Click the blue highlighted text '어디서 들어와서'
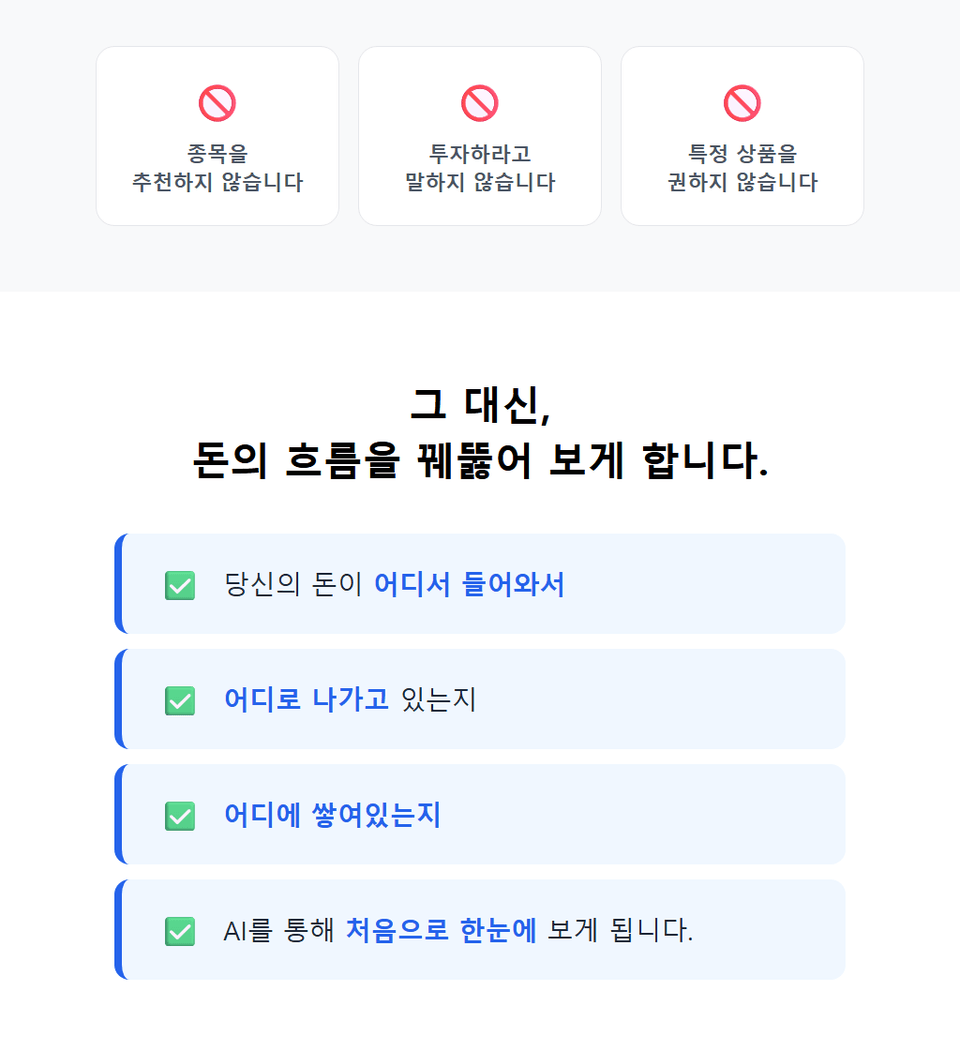 pos(469,585)
